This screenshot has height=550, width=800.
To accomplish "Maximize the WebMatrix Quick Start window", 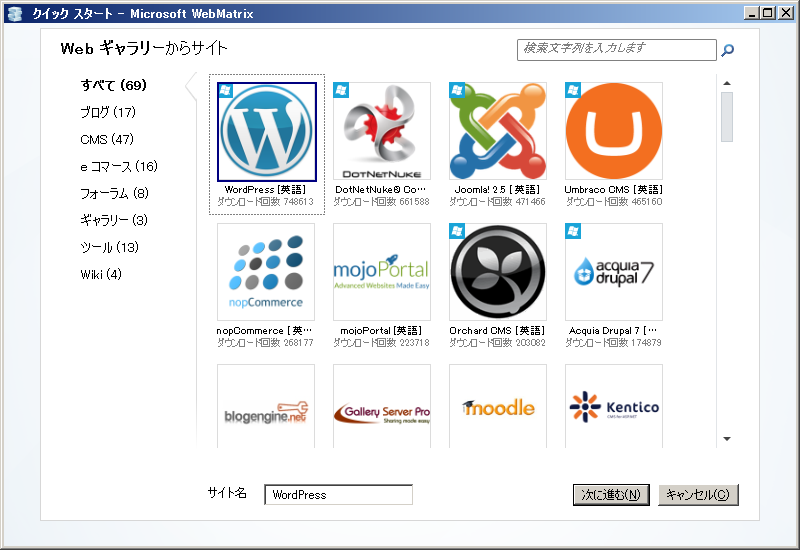I will pos(767,13).
